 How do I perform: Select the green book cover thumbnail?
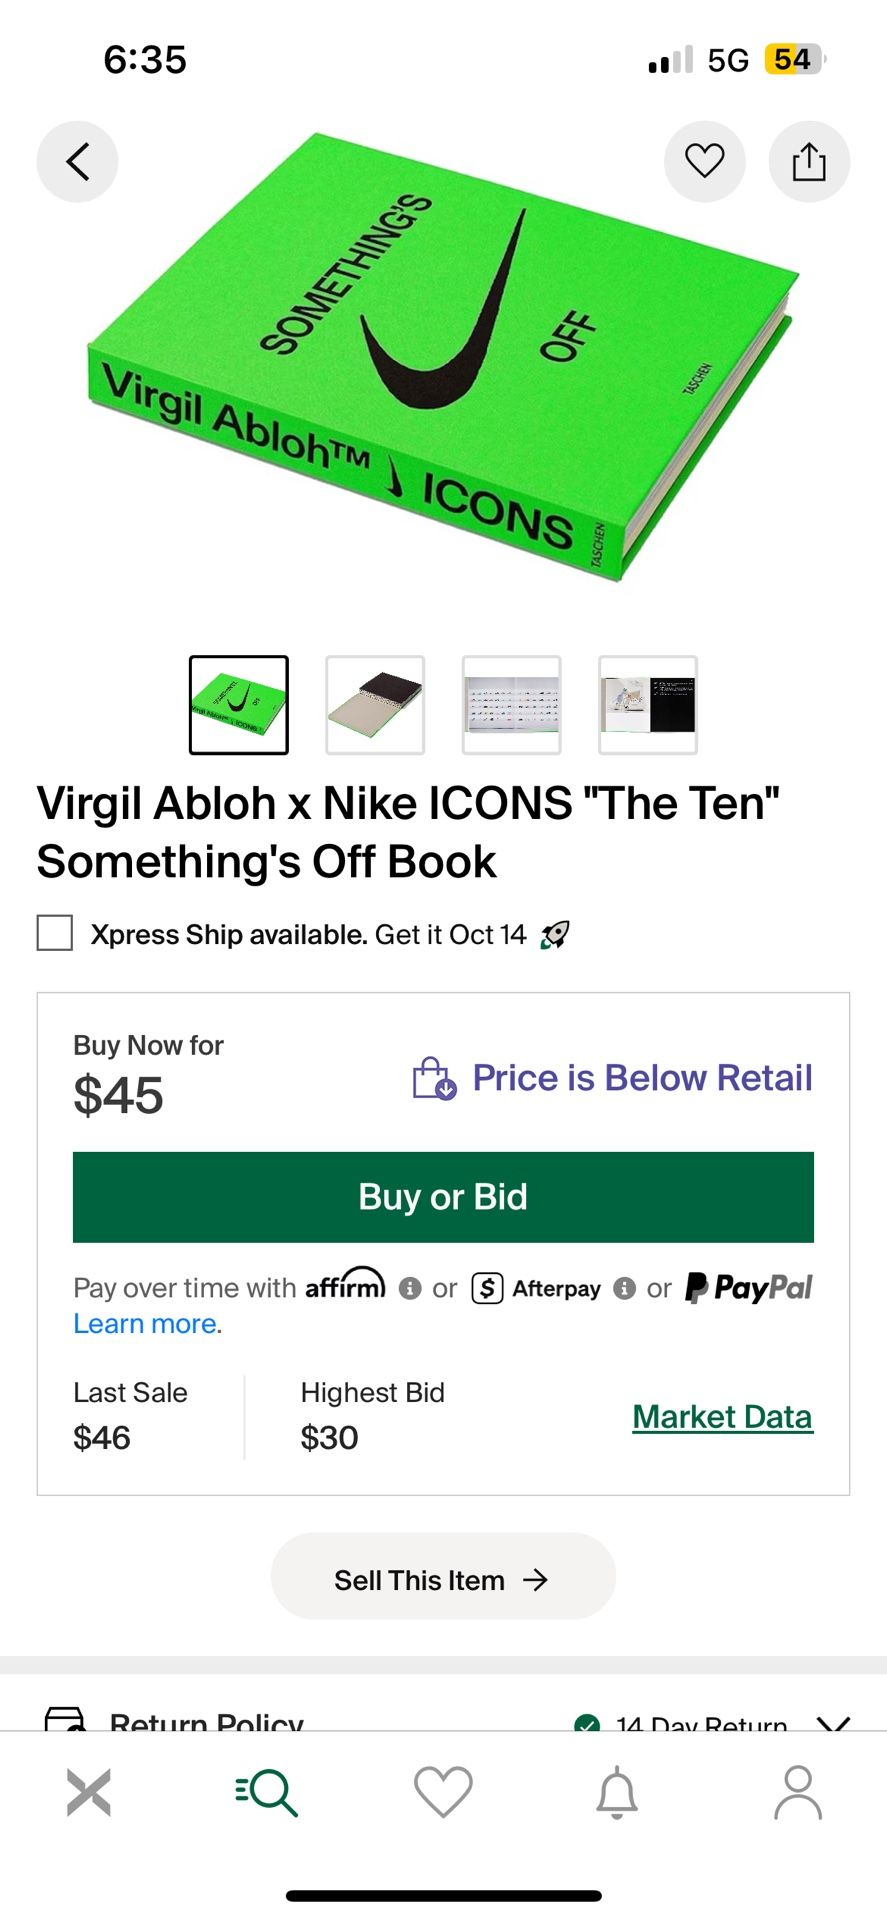pyautogui.click(x=239, y=705)
